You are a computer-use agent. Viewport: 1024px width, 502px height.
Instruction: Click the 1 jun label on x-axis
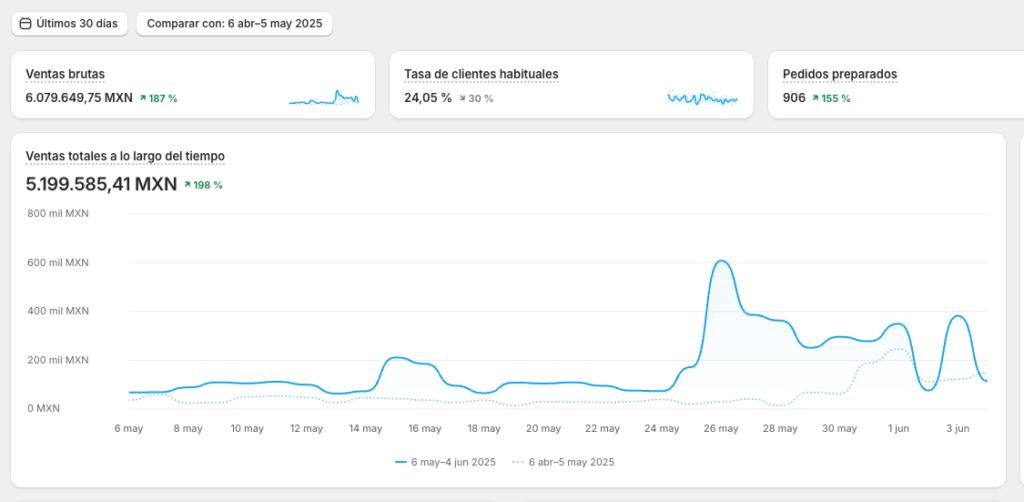click(897, 428)
